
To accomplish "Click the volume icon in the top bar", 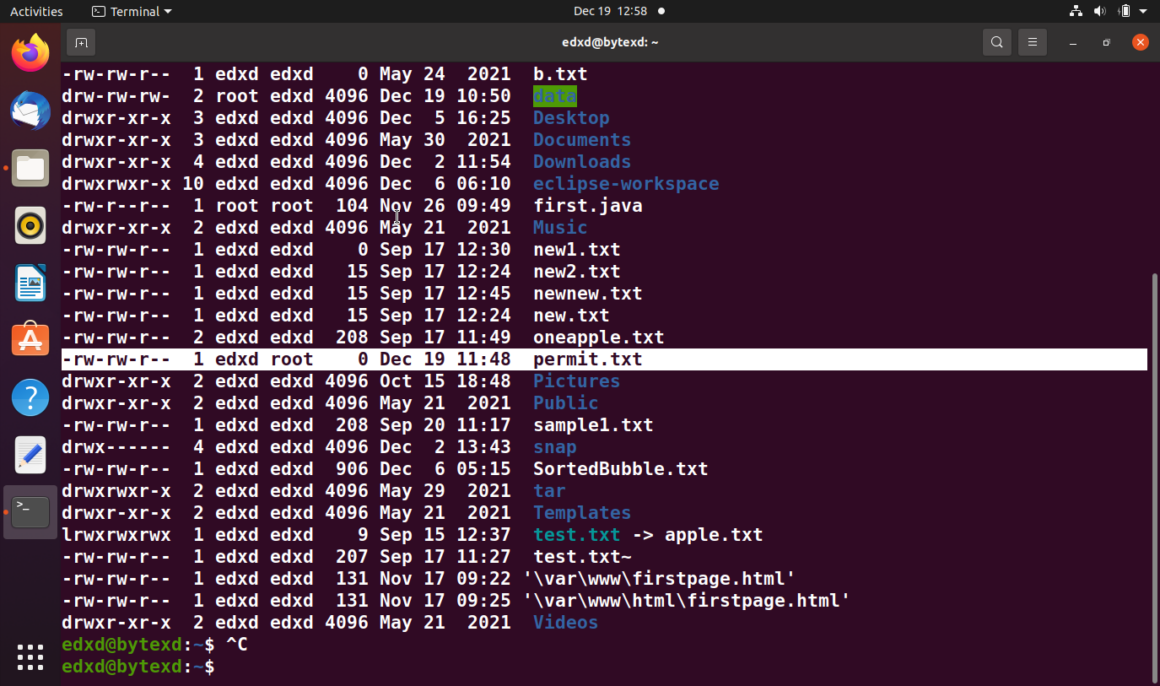I will (x=1099, y=11).
